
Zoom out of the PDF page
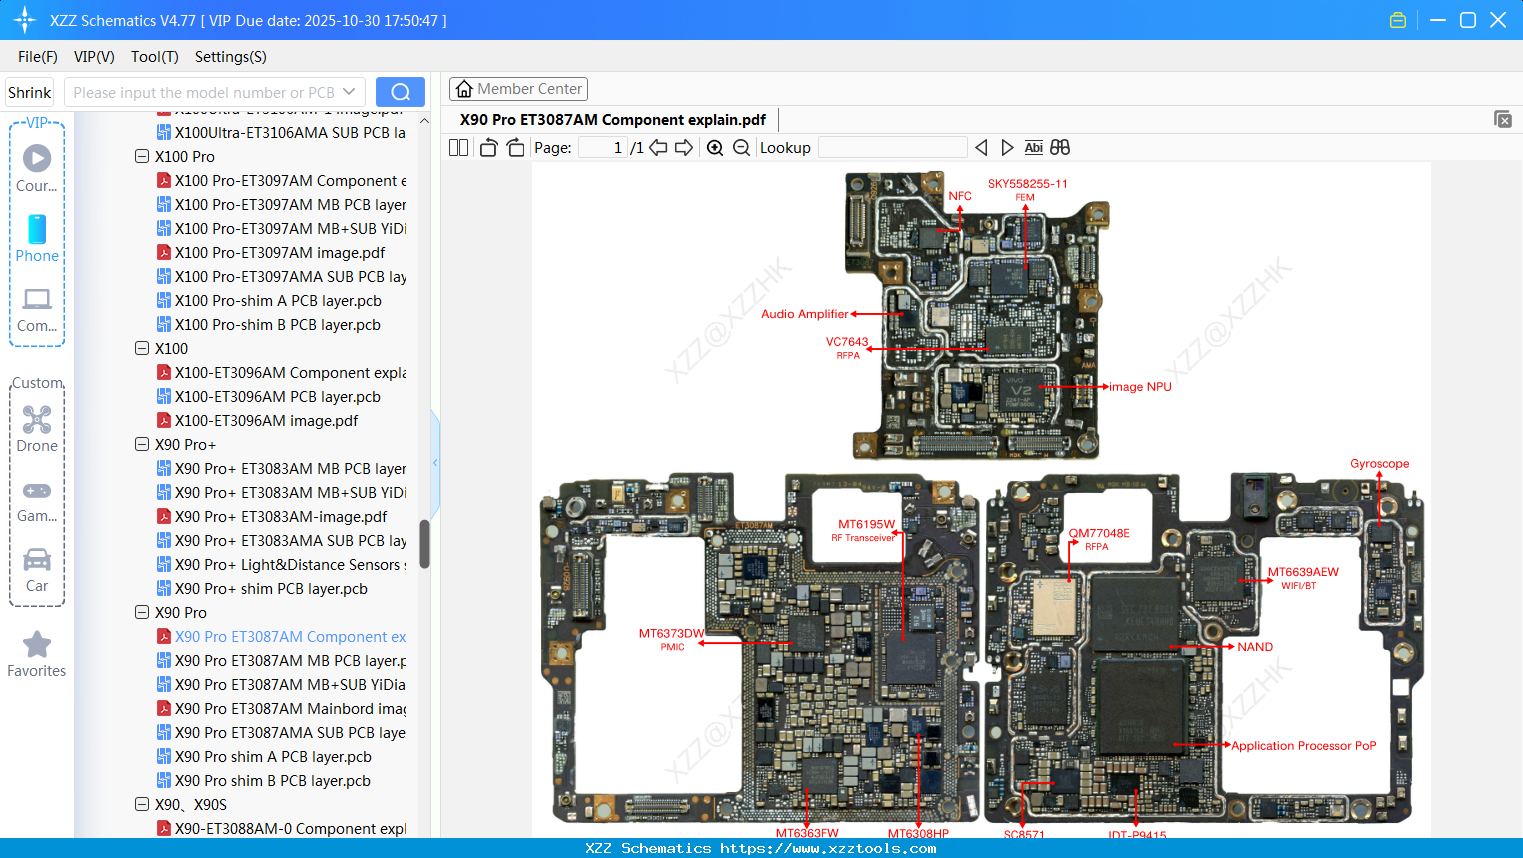click(741, 147)
